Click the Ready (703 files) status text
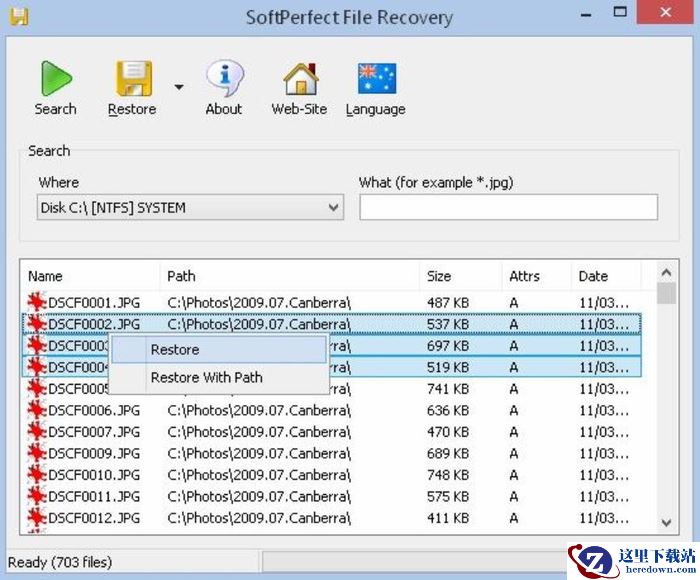The image size is (700, 580). coord(60,562)
